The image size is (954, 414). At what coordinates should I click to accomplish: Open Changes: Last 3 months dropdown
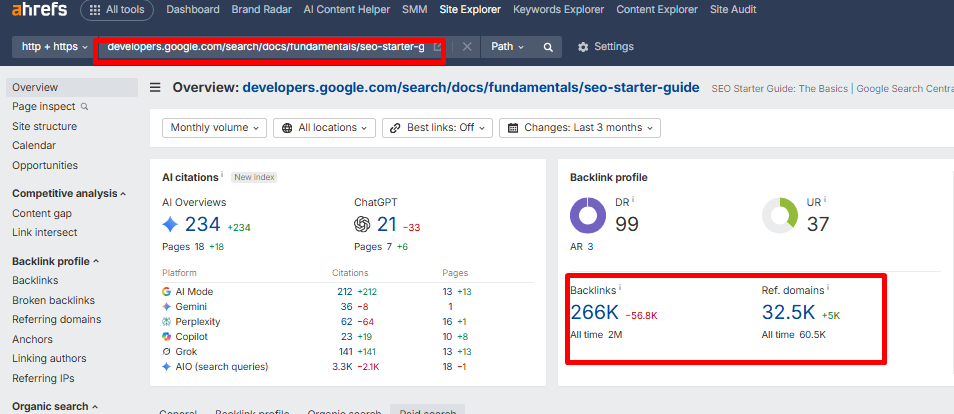coord(580,128)
